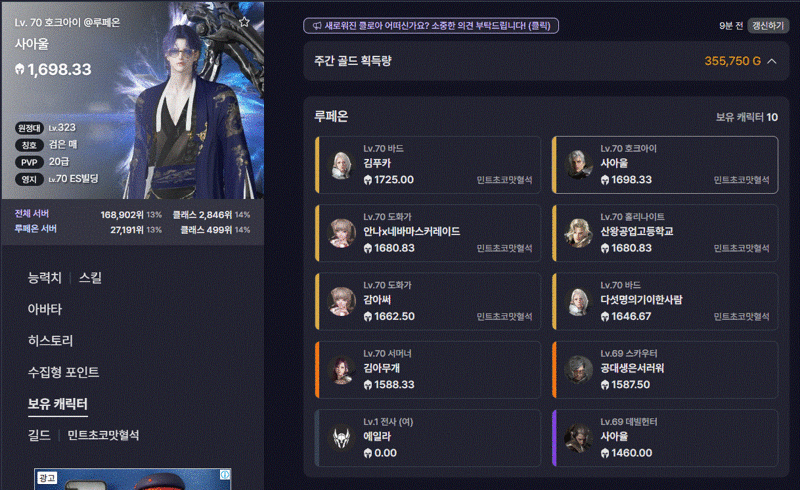Open the 아바타 menu item
The image size is (800, 490).
point(45,309)
